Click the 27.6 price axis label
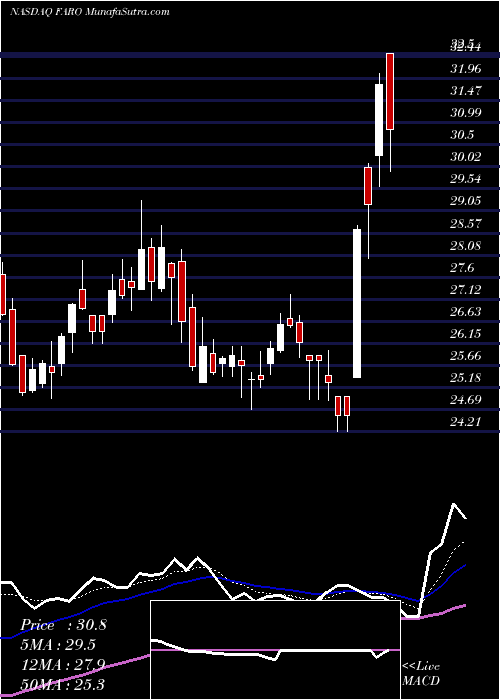Screen dimensions: 500x700 462,268
